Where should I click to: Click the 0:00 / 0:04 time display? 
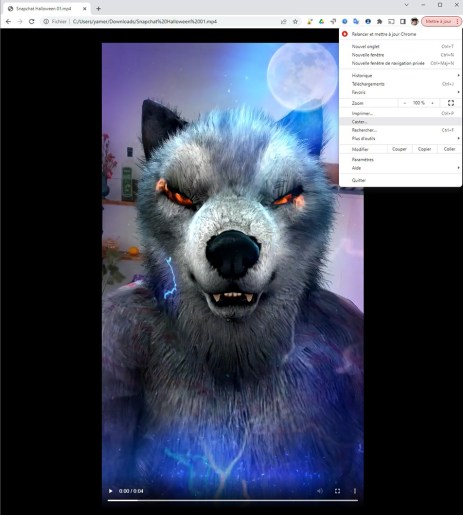tap(131, 491)
